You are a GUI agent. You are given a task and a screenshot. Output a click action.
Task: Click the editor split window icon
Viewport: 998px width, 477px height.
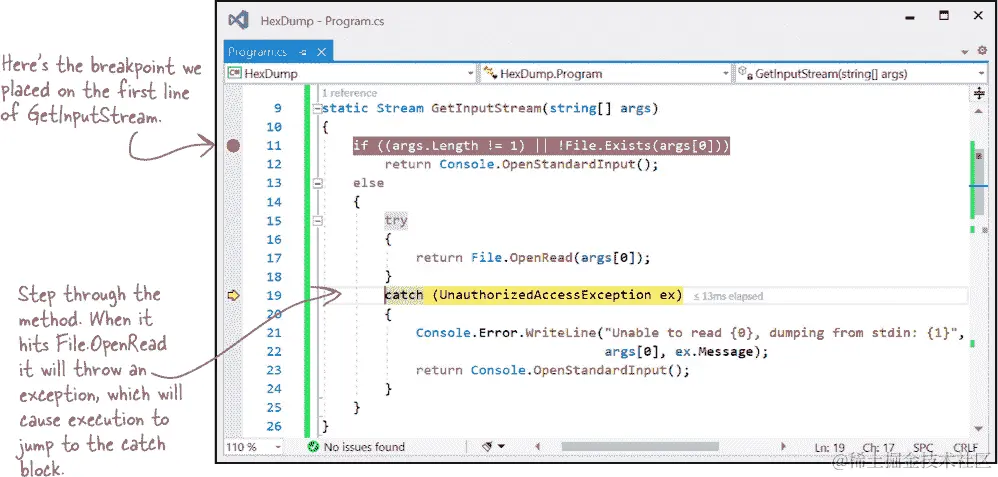pos(979,94)
